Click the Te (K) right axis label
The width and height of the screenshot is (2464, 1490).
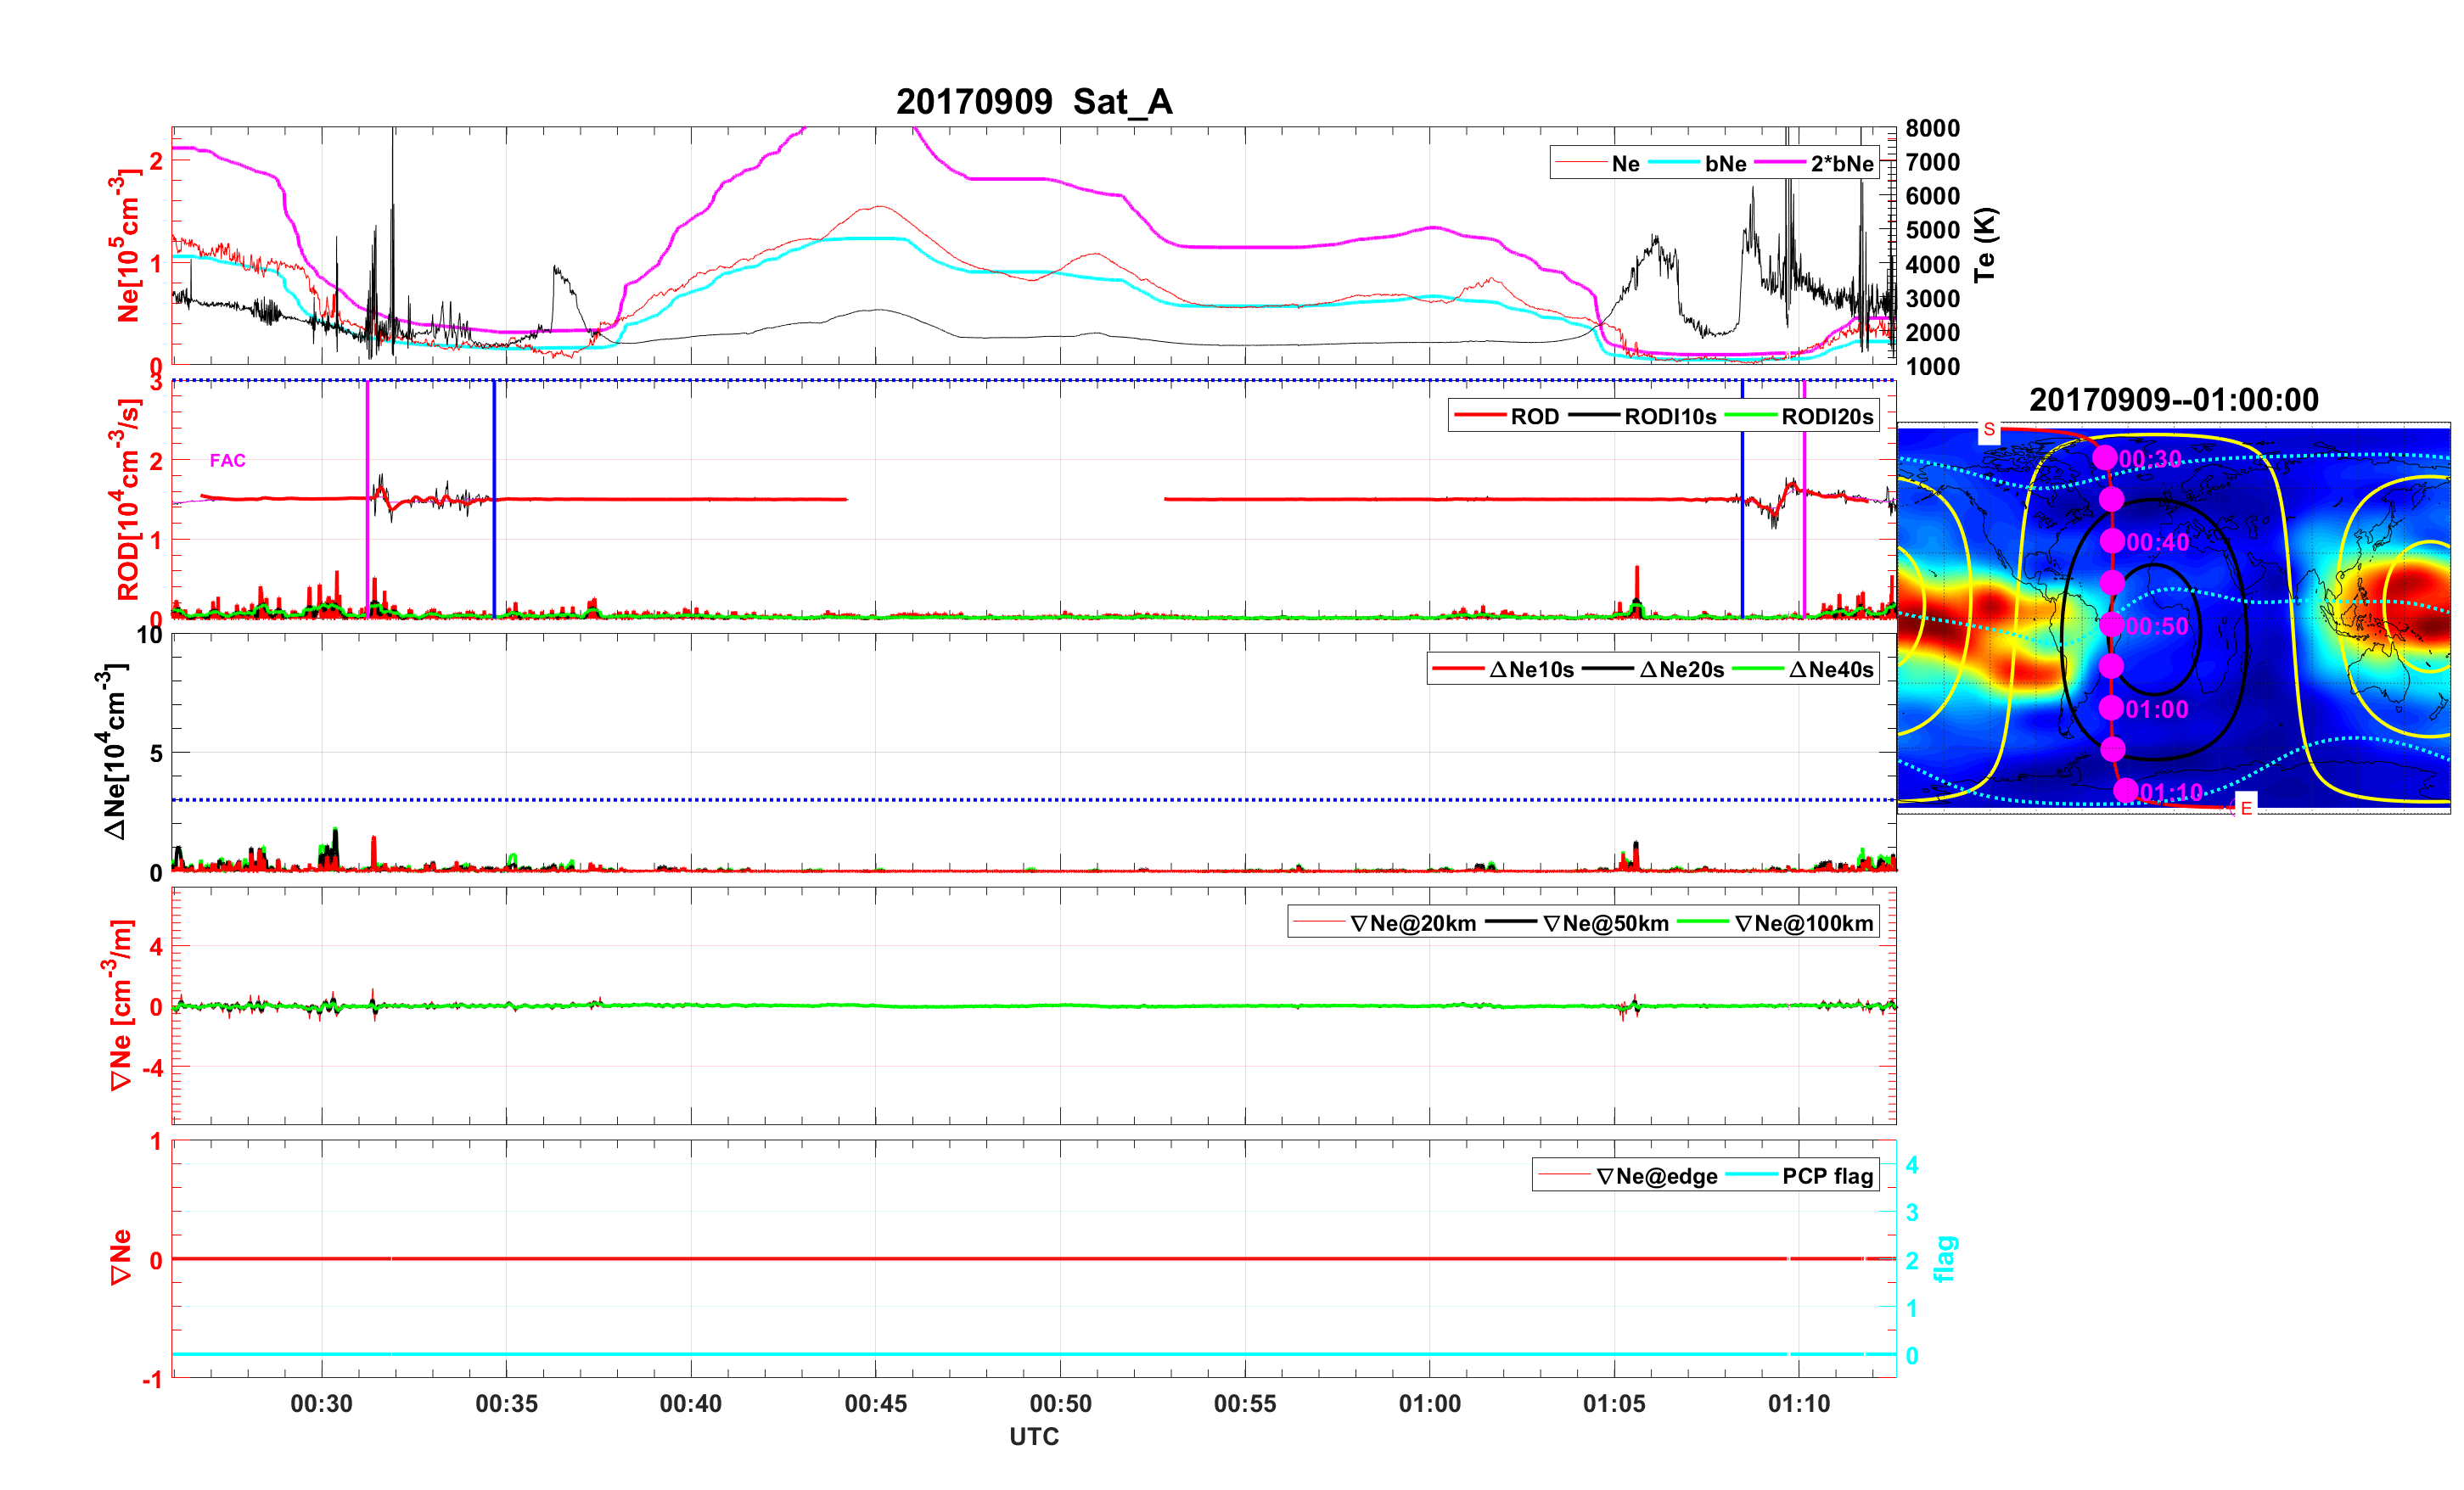pyautogui.click(x=1985, y=245)
